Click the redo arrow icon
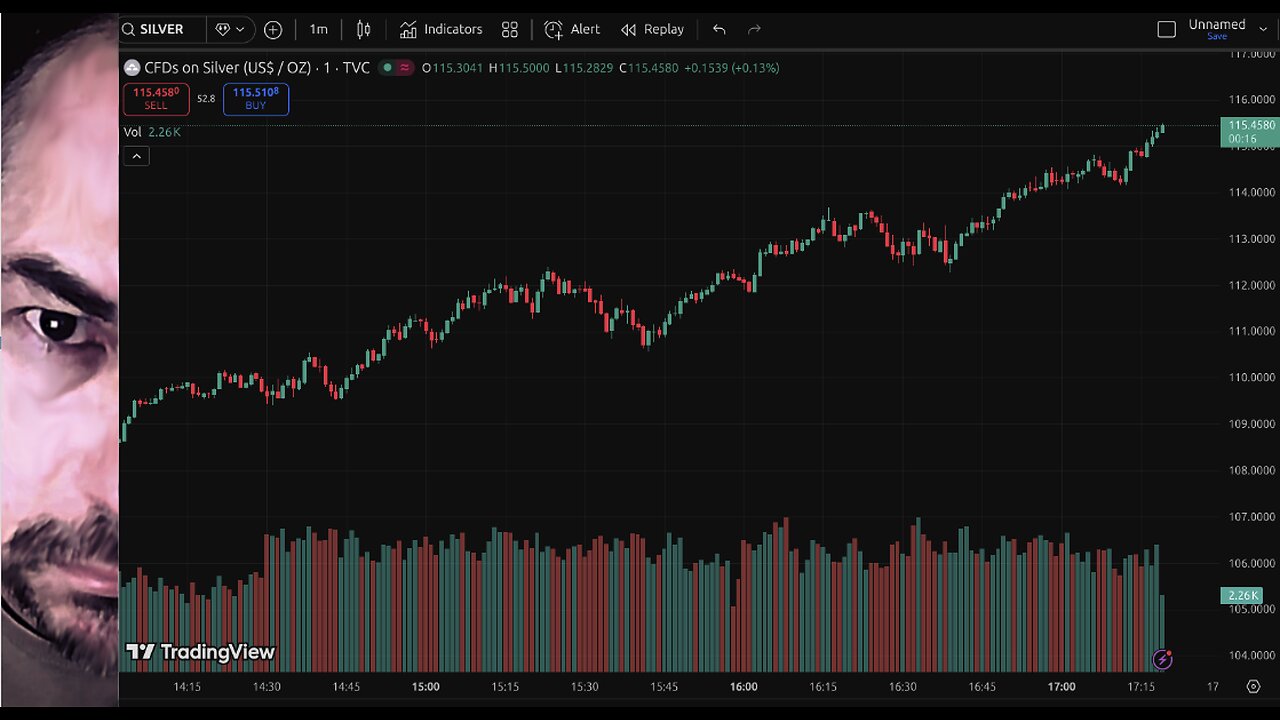This screenshot has width=1280, height=720. [x=755, y=30]
